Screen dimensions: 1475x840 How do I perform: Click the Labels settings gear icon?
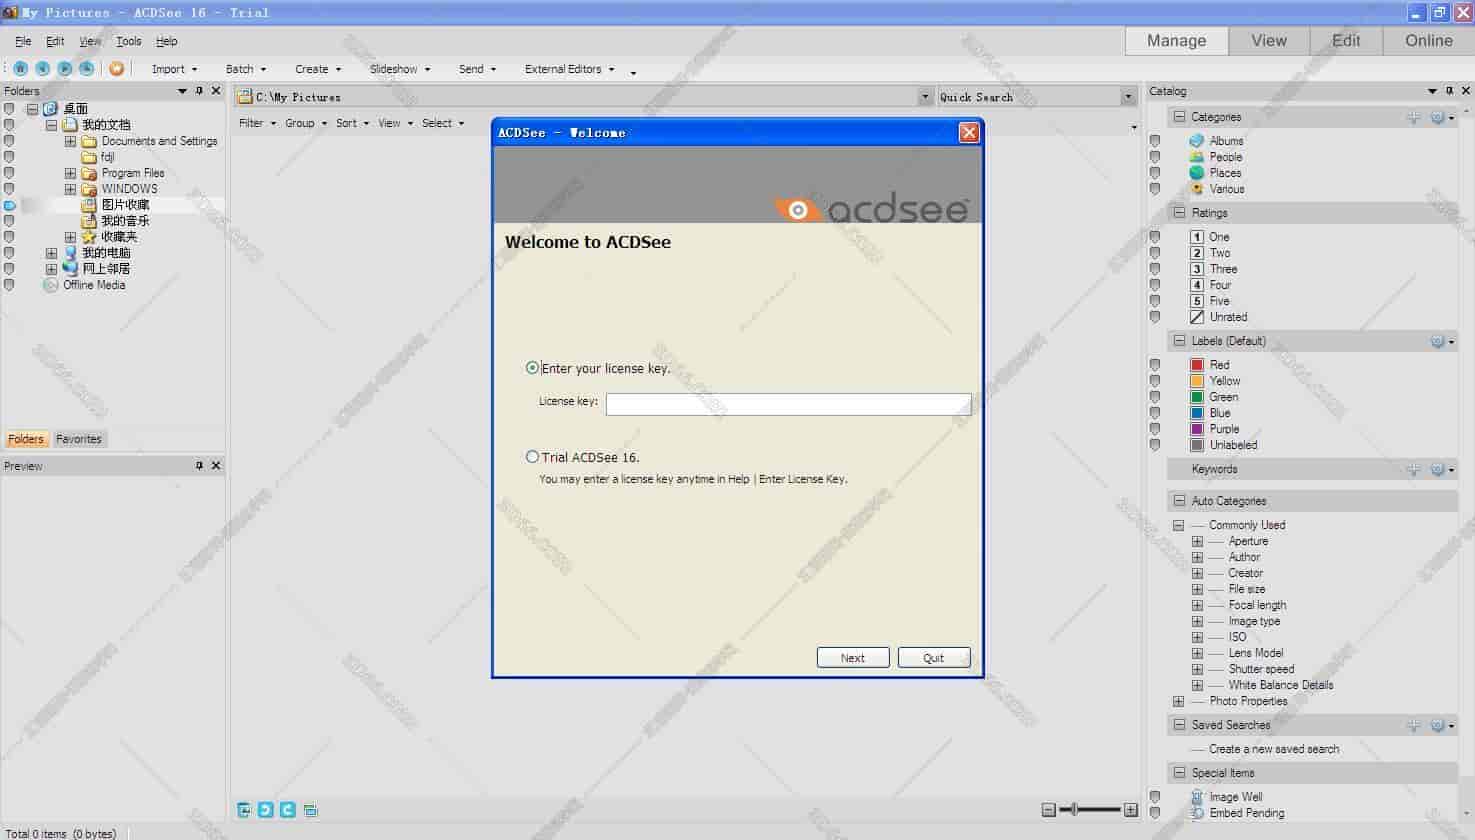click(1437, 341)
